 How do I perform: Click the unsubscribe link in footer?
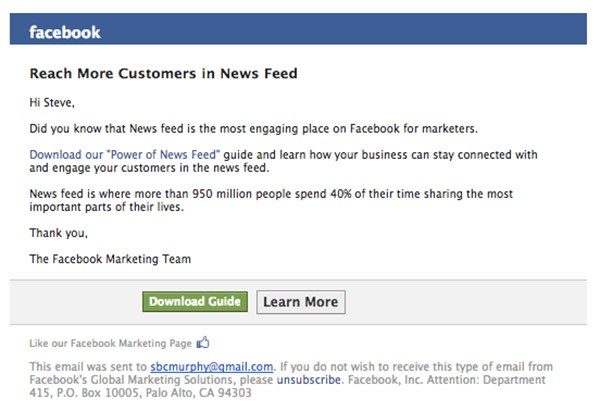(308, 380)
